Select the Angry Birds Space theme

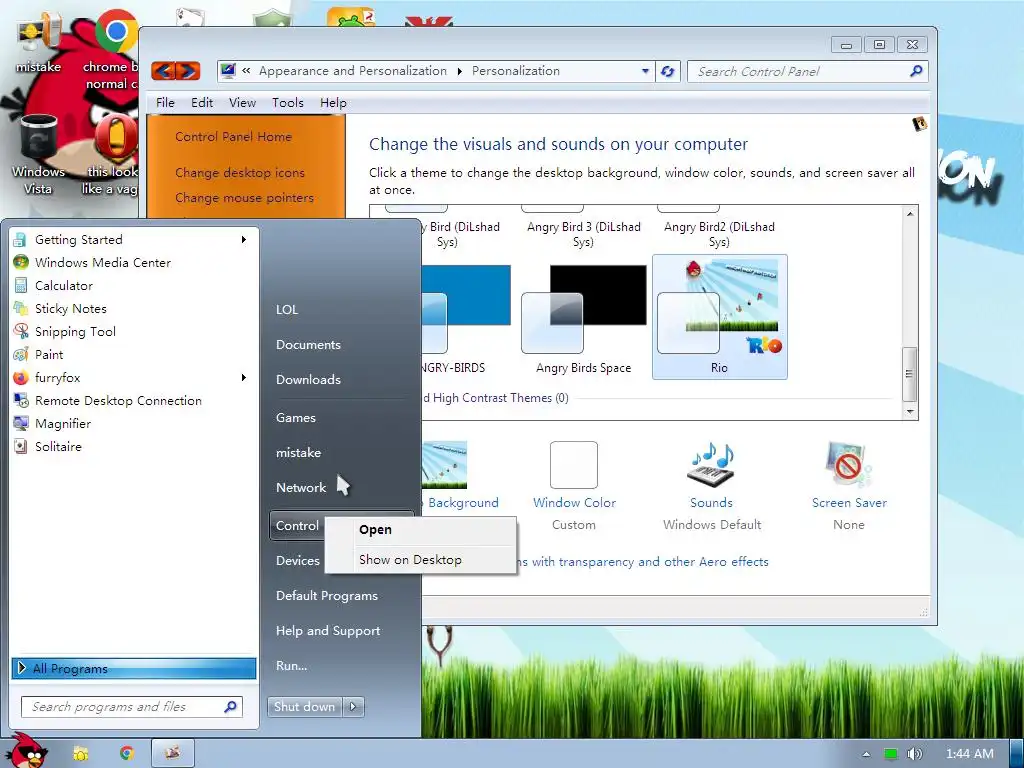[x=583, y=319]
